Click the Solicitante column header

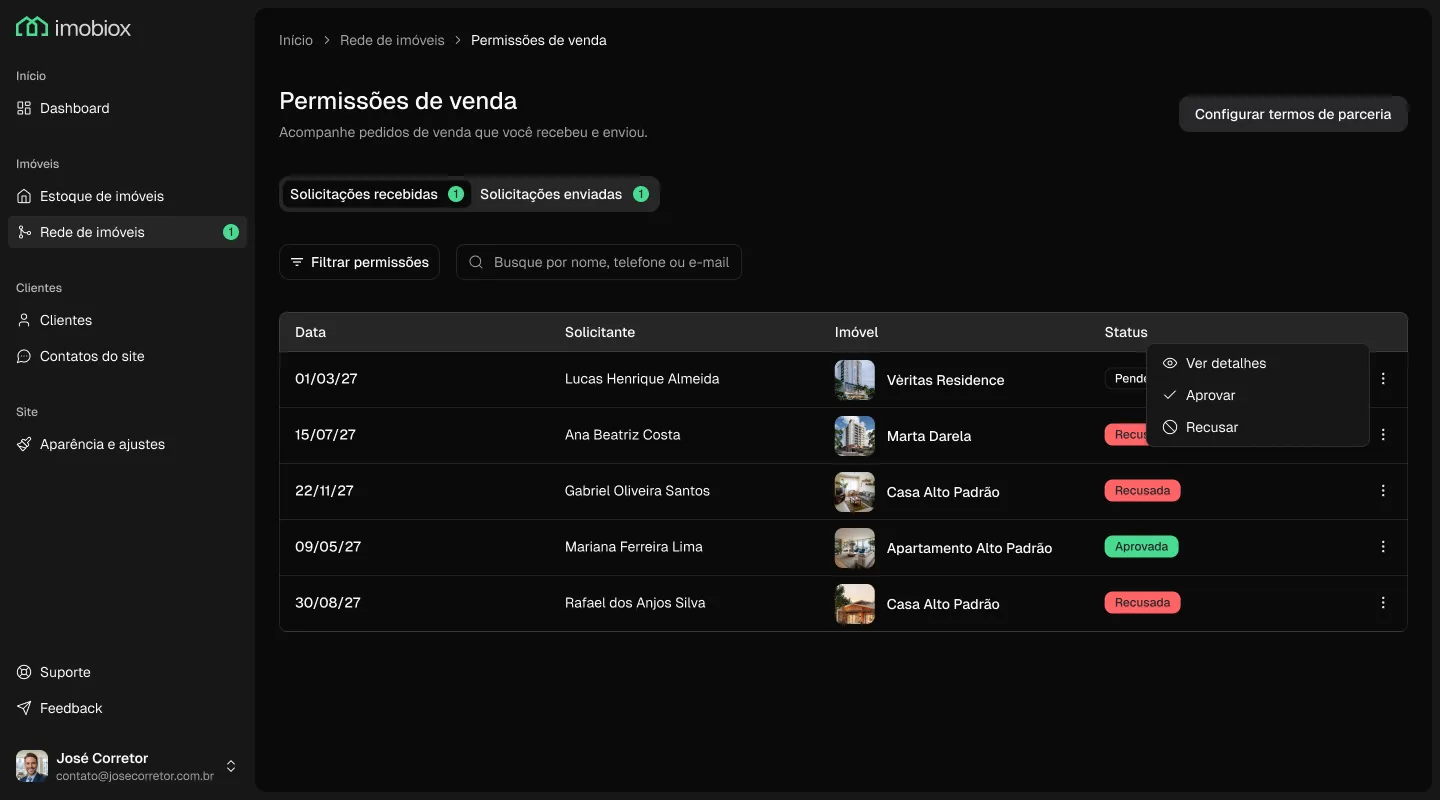point(600,332)
